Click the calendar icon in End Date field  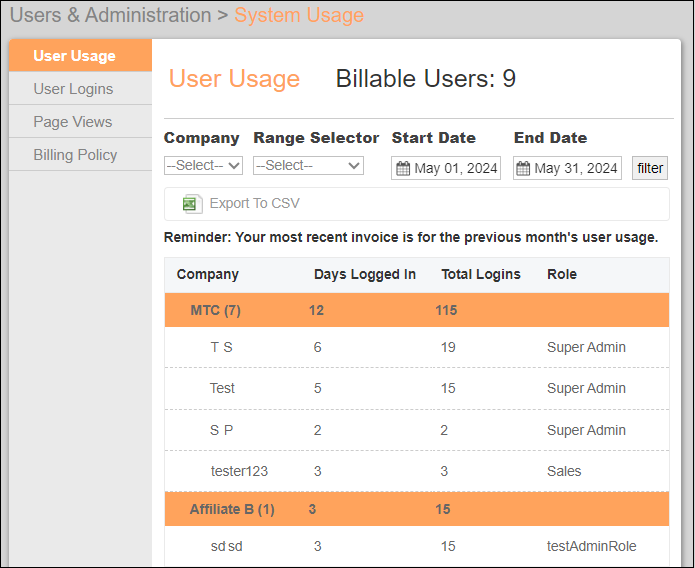click(x=523, y=168)
